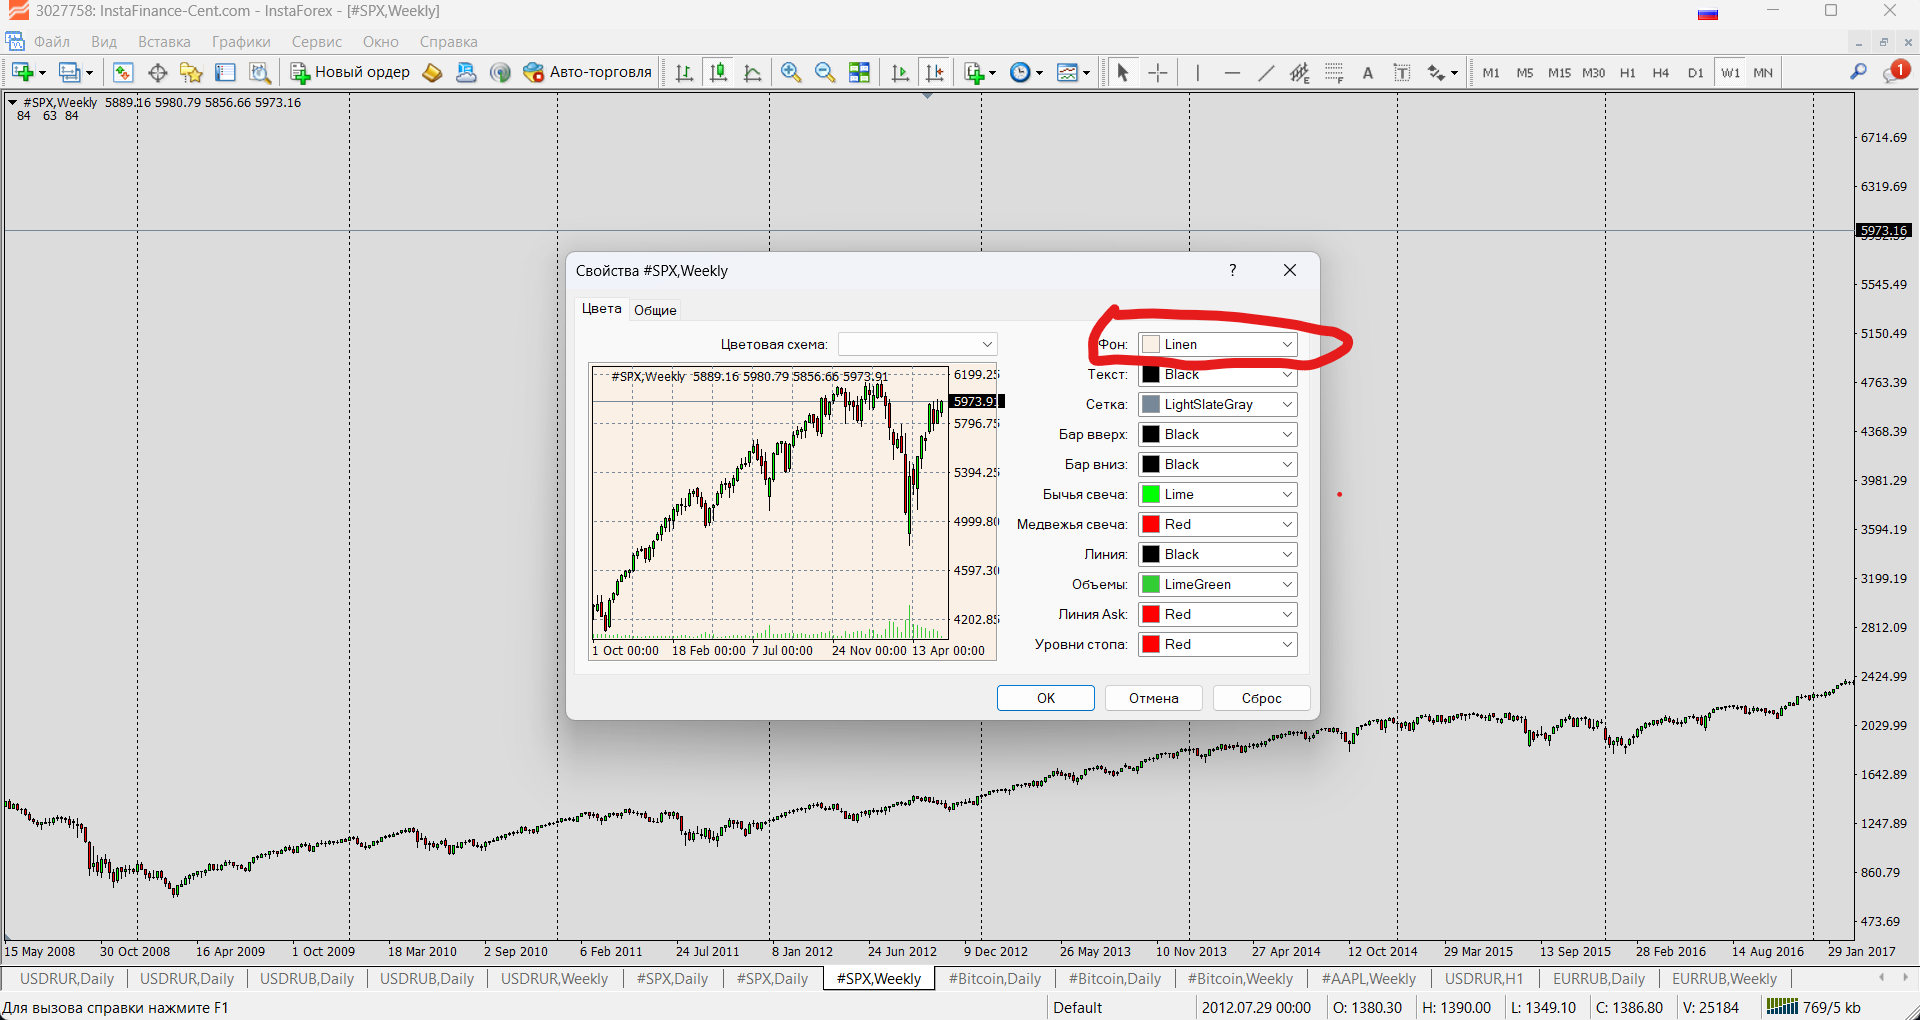Open the Цветовая схема dropdown
The width and height of the screenshot is (1920, 1020).
click(x=917, y=344)
